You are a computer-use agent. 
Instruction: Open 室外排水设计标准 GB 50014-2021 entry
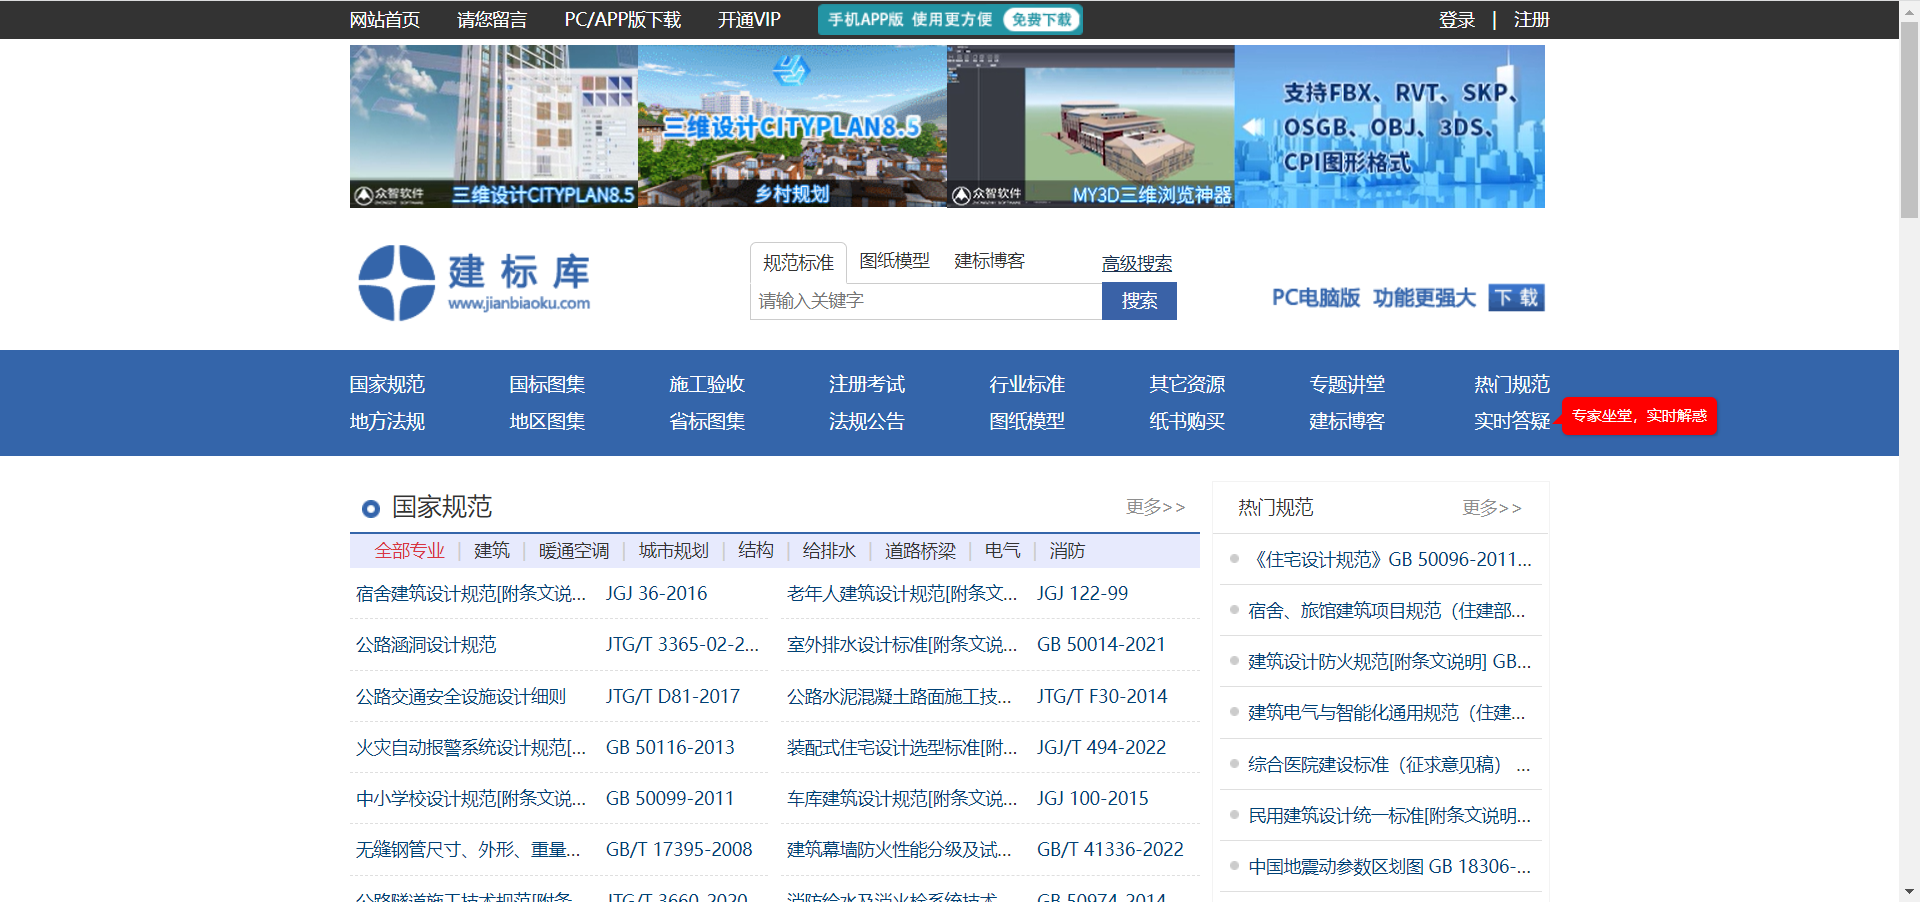click(902, 645)
